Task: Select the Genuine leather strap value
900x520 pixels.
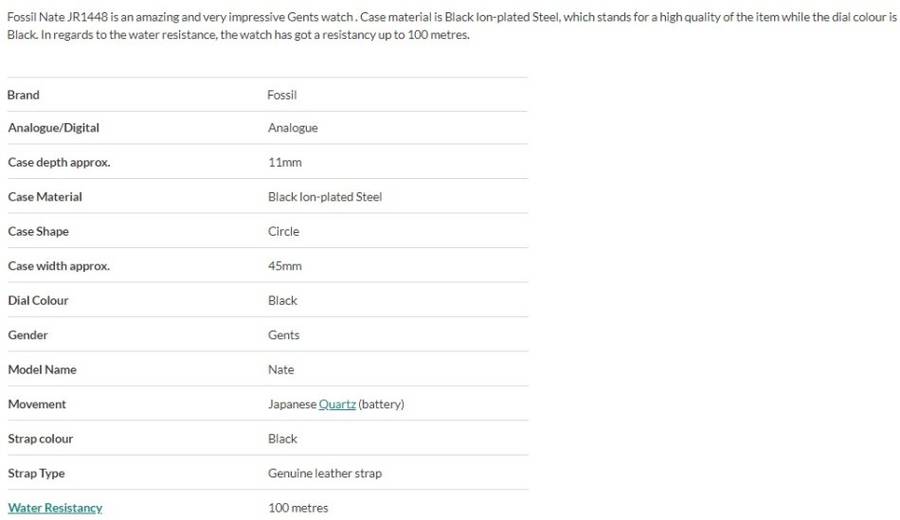Action: pyautogui.click(x=325, y=473)
